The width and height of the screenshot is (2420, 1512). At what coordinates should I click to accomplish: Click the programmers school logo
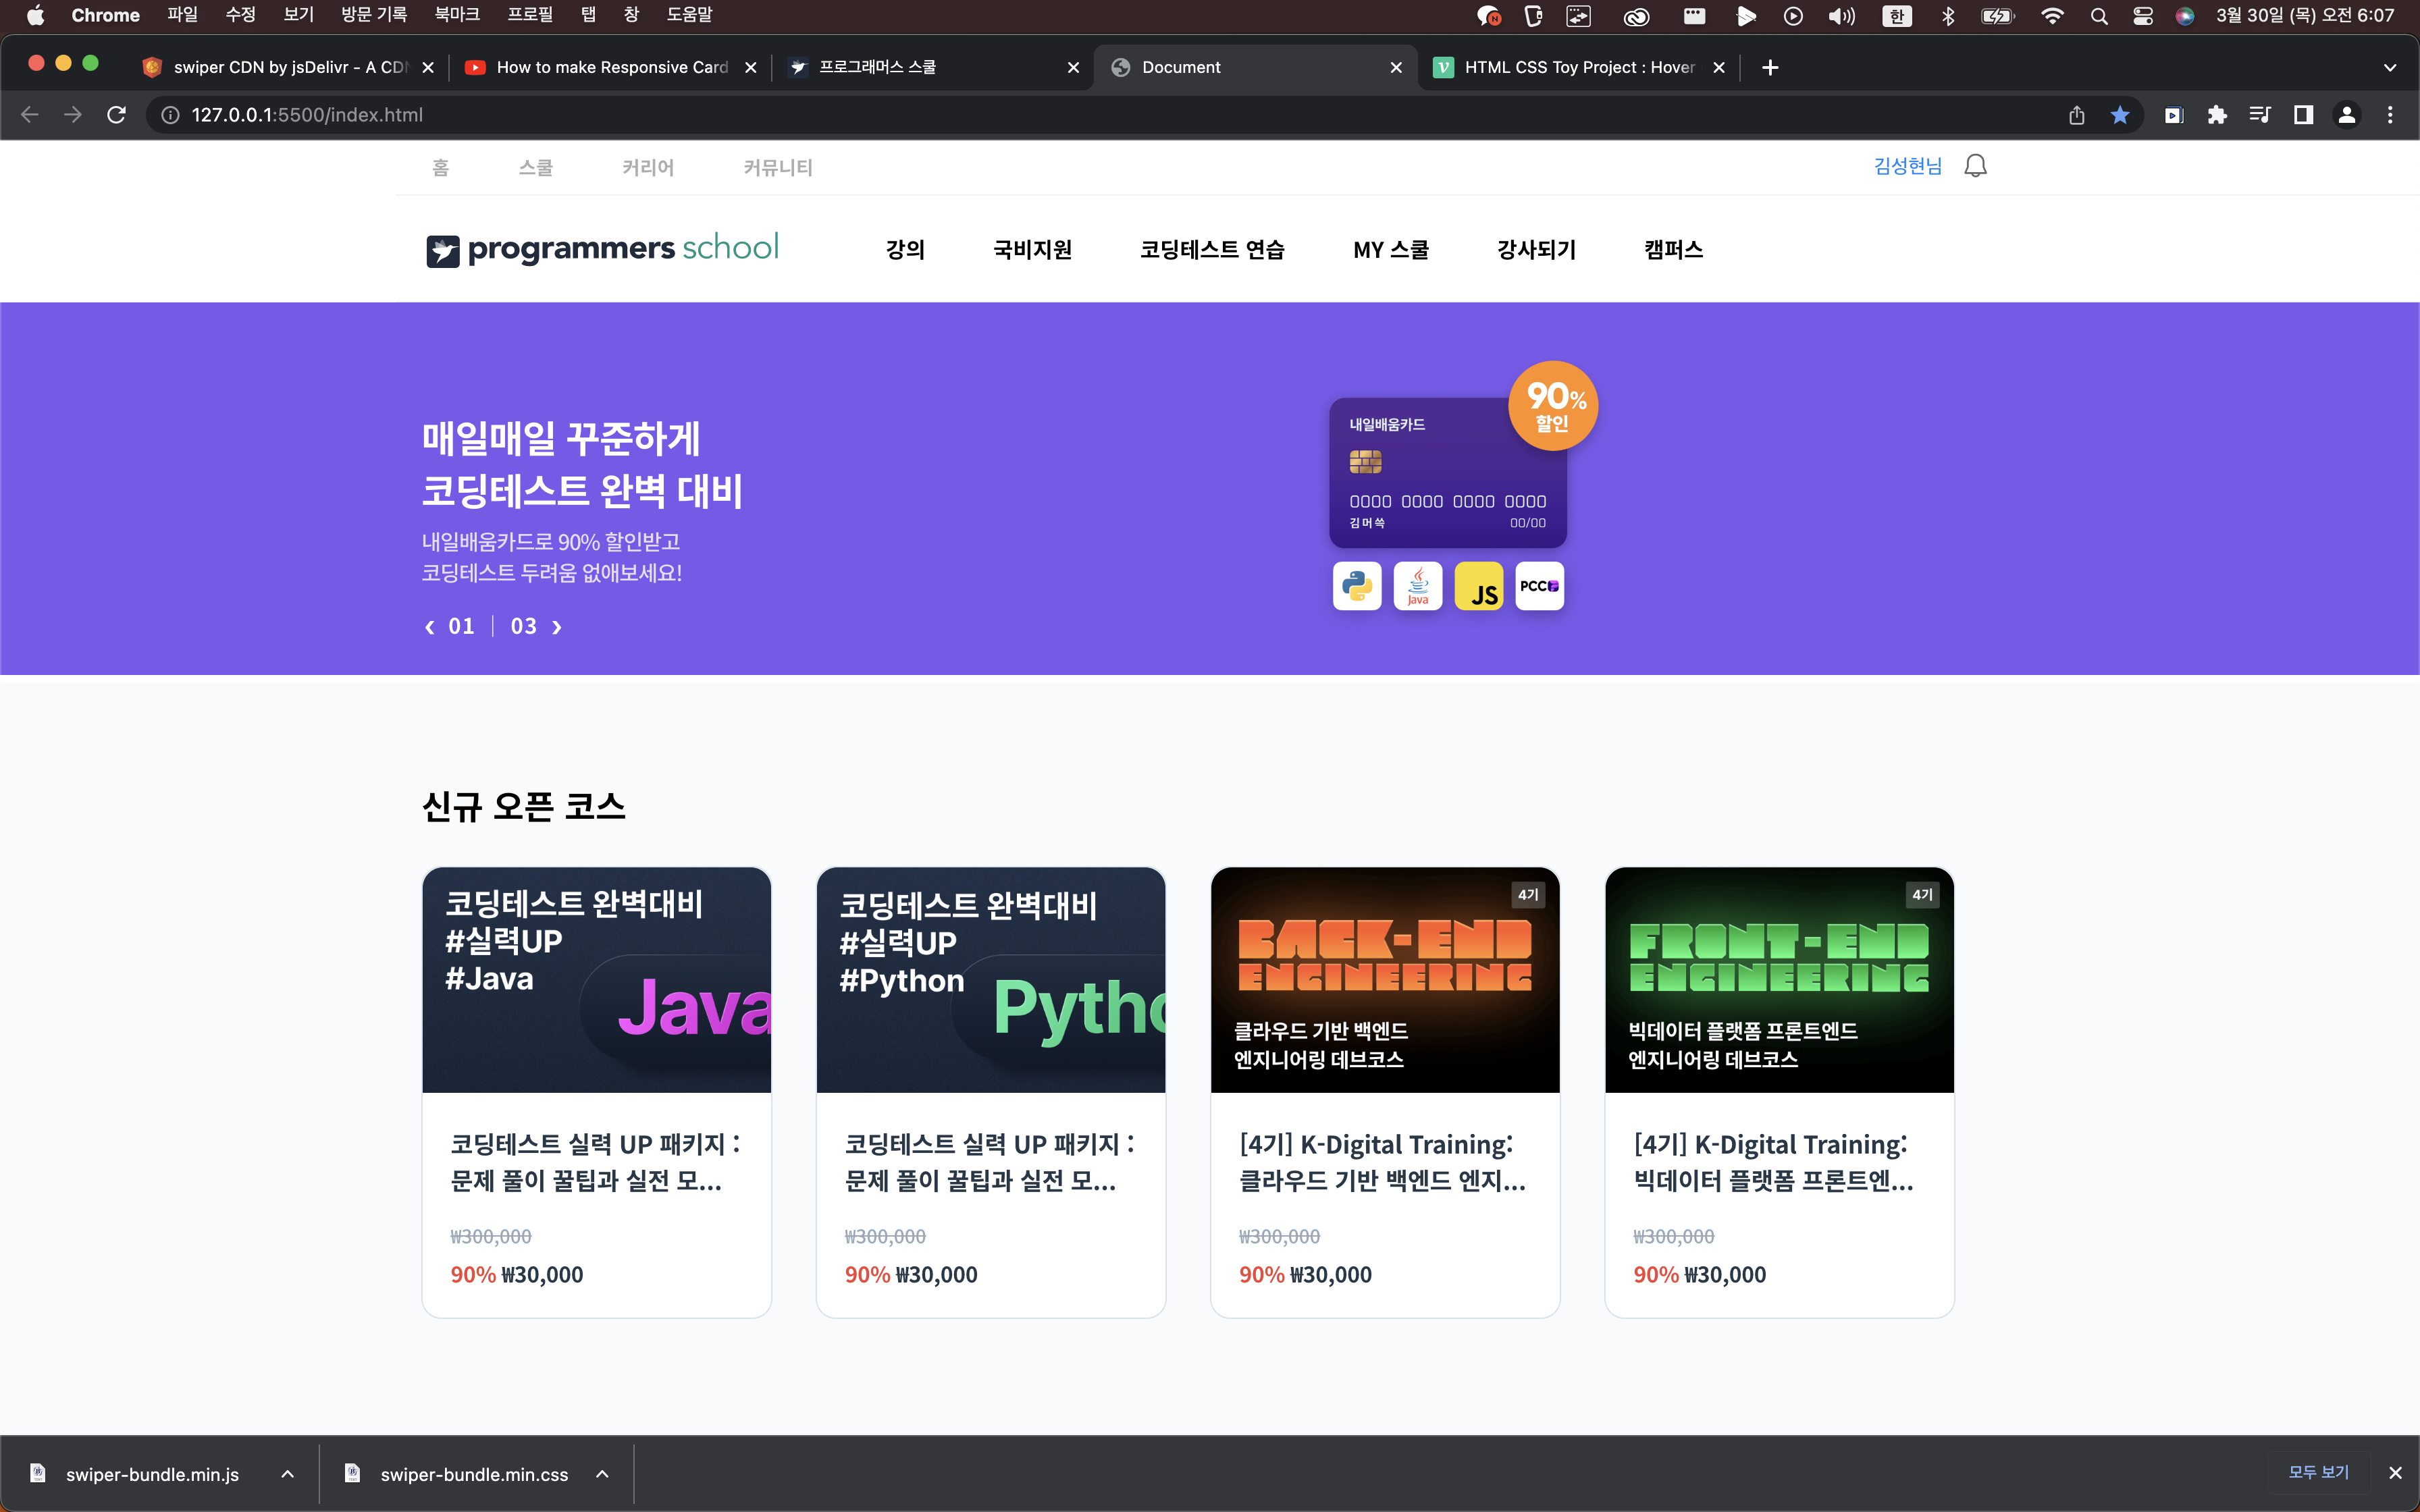tap(602, 249)
